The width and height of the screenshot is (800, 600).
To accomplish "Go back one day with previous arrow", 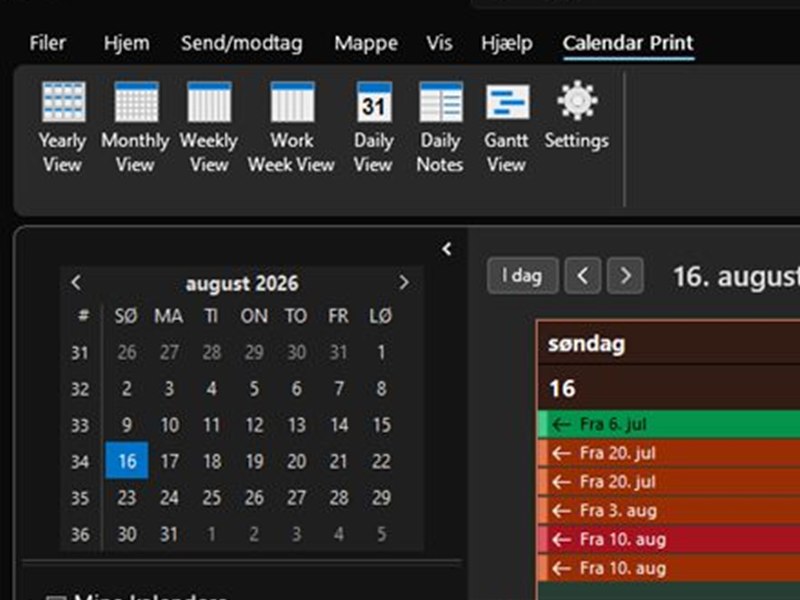I will [583, 276].
